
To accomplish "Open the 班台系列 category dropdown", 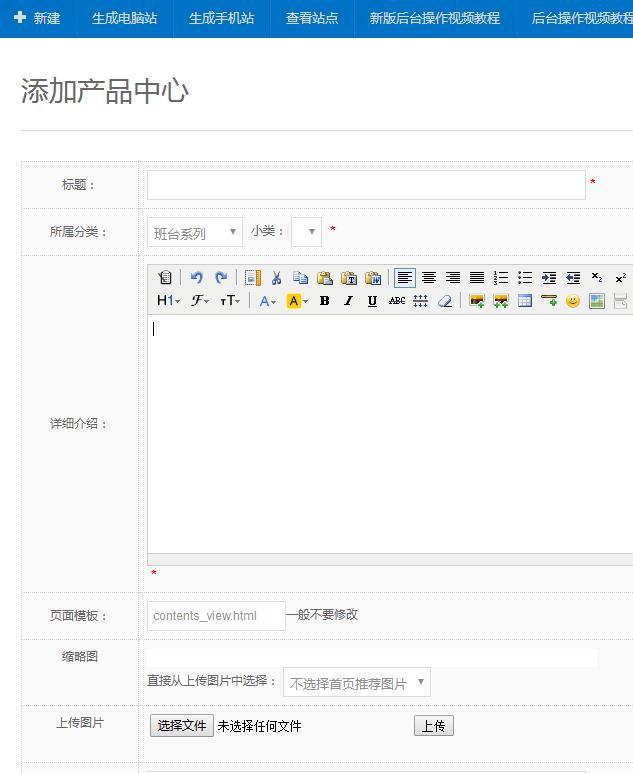I will click(195, 232).
